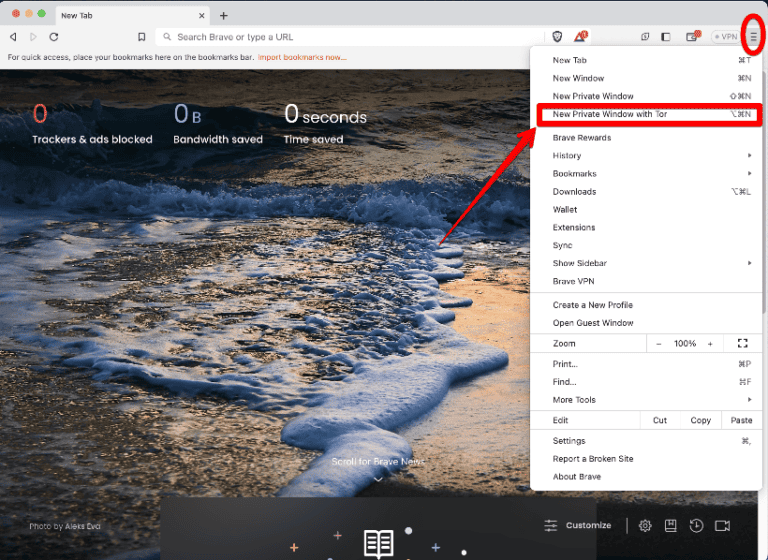The width and height of the screenshot is (768, 560).
Task: Click the settings gear icon at bottom
Action: [645, 526]
